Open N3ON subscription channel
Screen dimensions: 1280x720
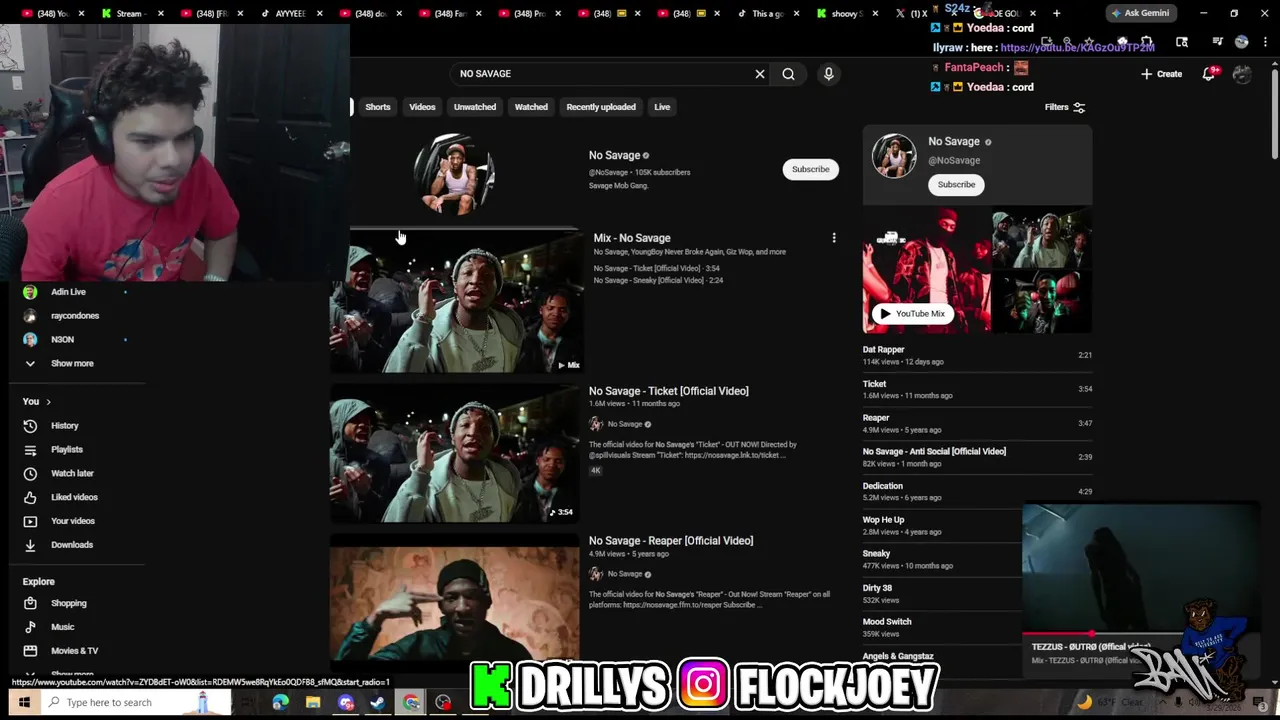tap(62, 340)
